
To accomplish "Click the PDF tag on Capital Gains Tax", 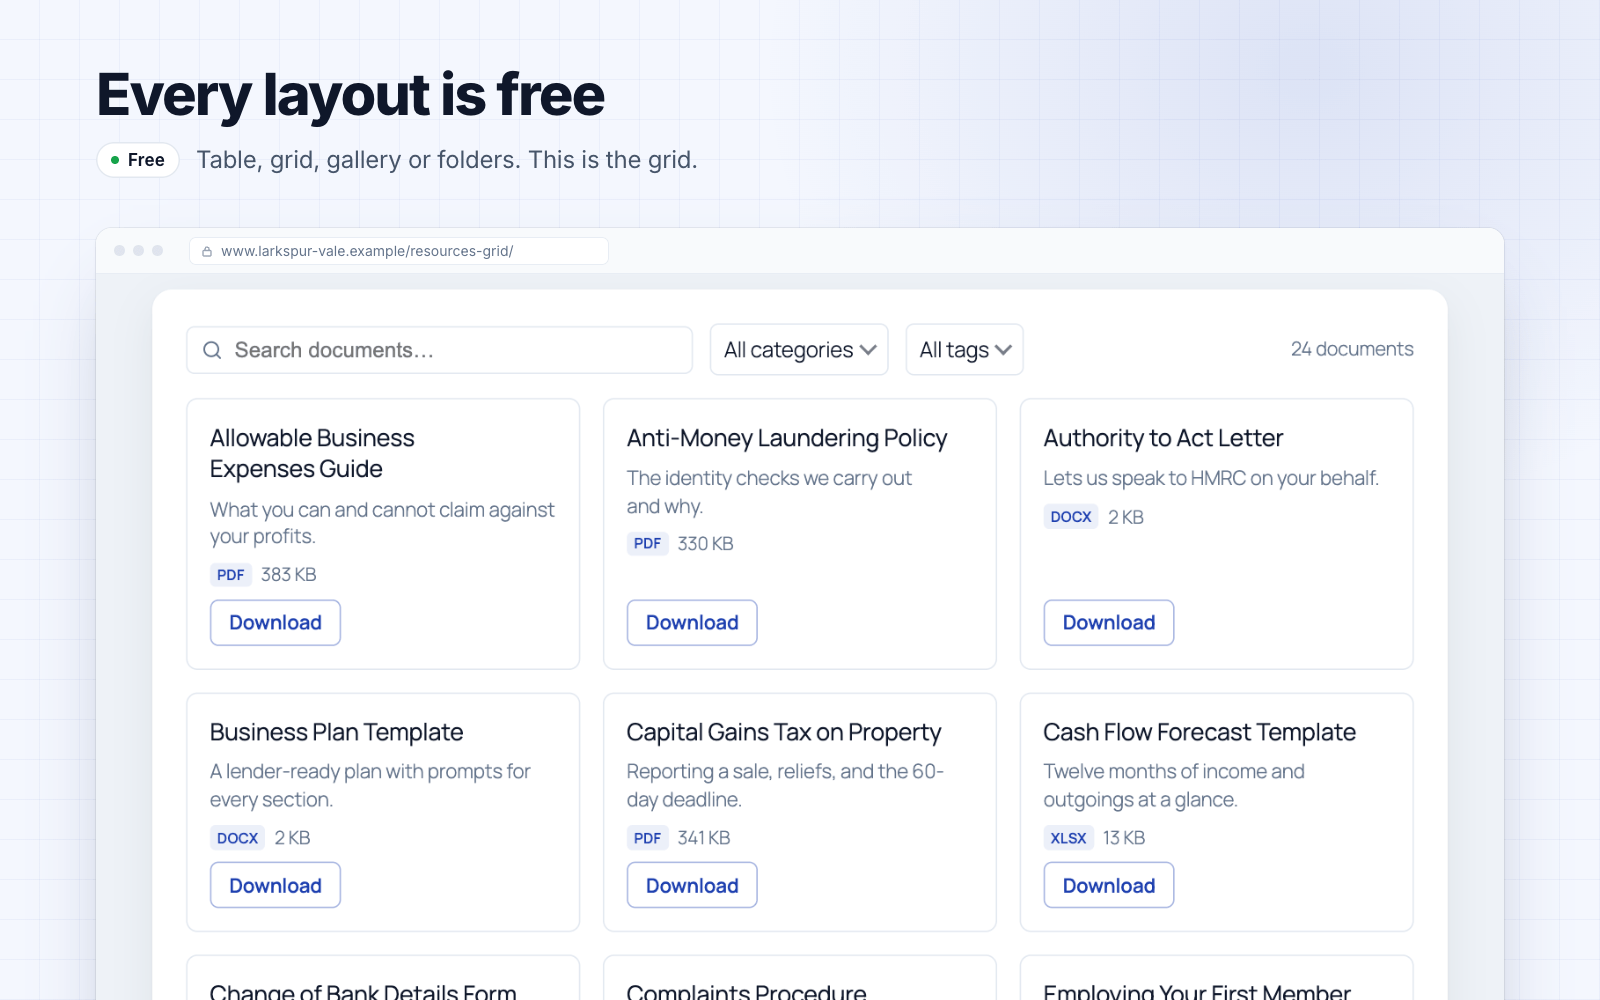I will click(x=647, y=838).
